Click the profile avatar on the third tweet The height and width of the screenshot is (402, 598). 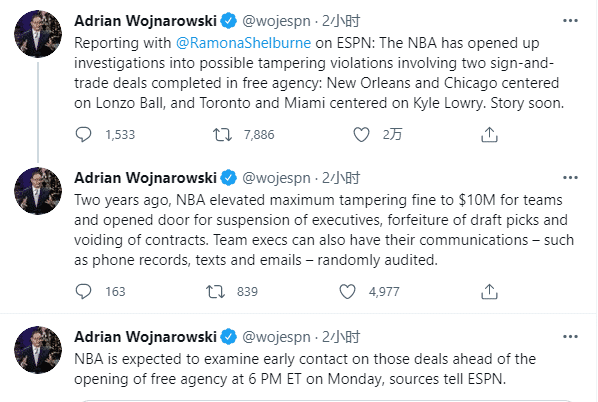[38, 350]
